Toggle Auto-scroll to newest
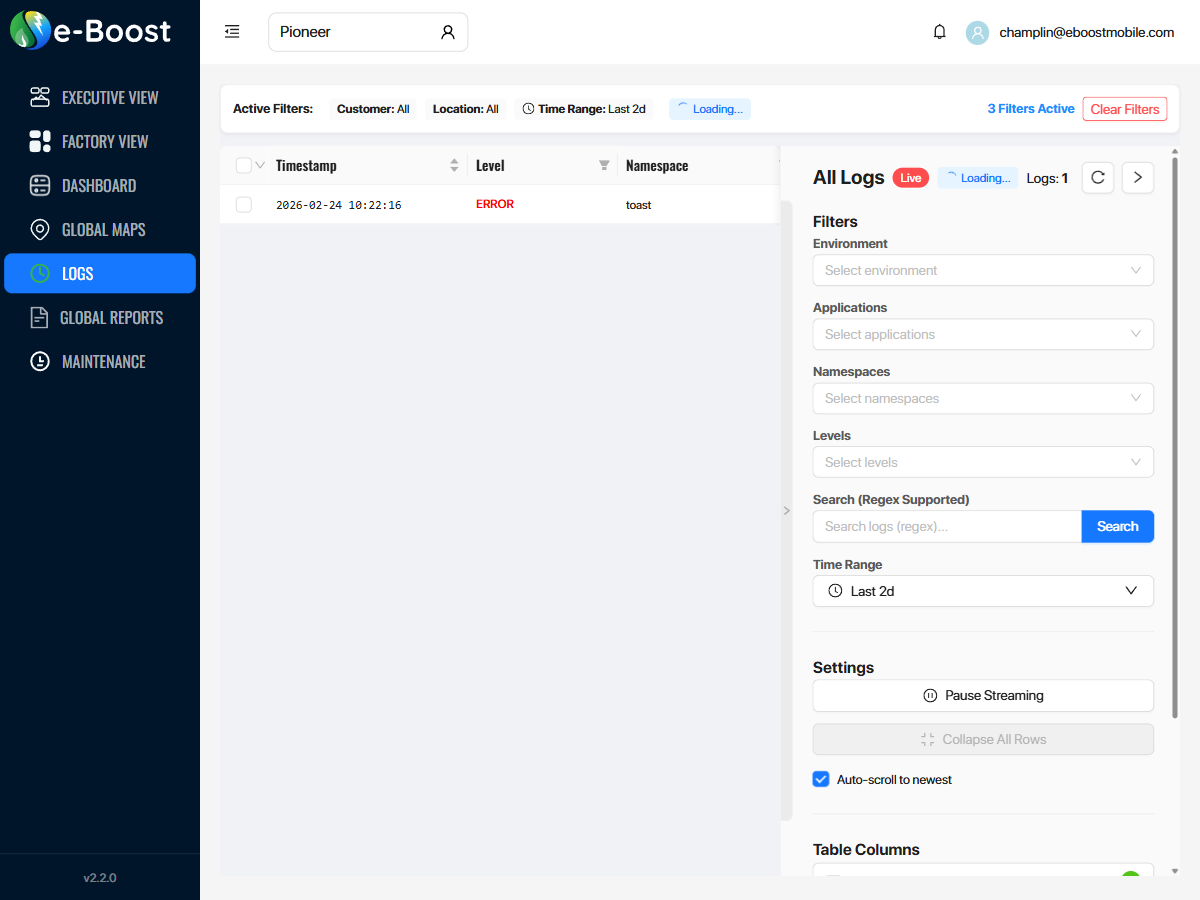The width and height of the screenshot is (1200, 900). click(820, 778)
